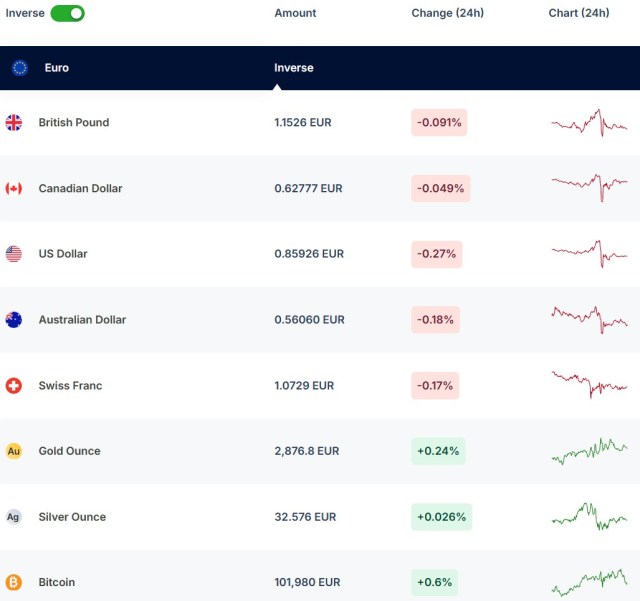Toggle the Inverse switch off
This screenshot has height=601, width=640.
pyautogui.click(x=67, y=13)
